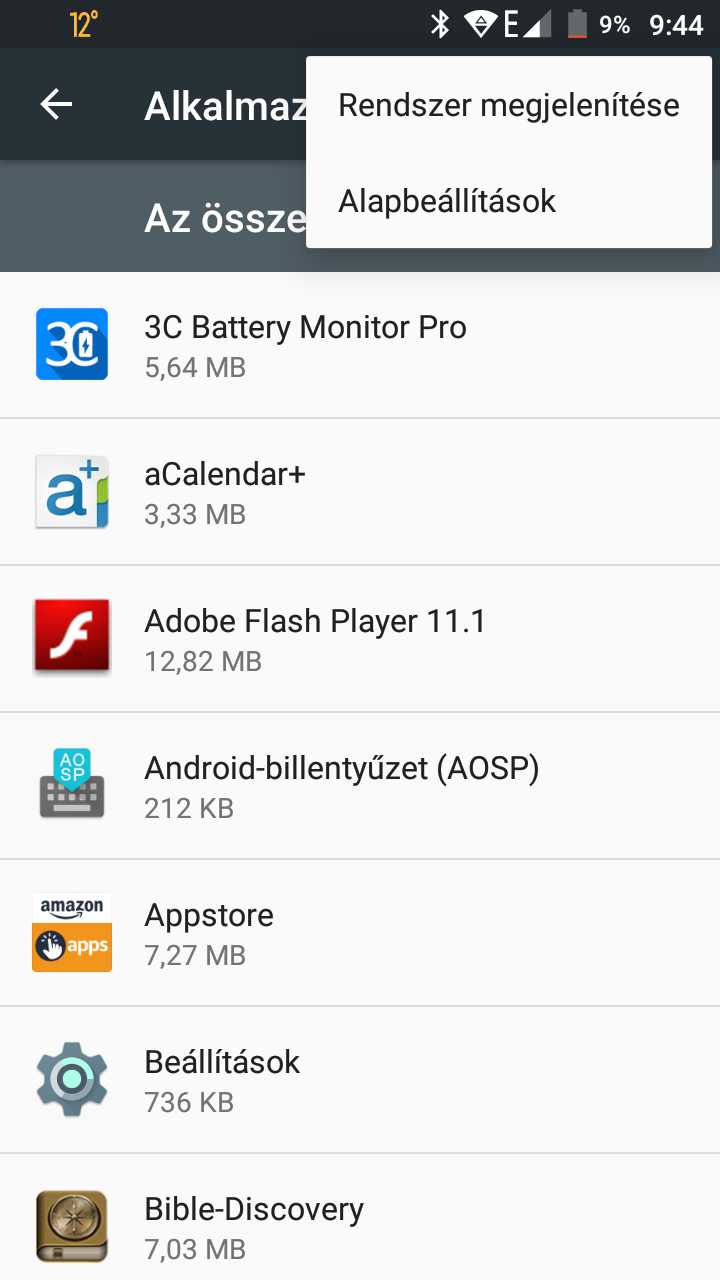Tap the Beállítások gear icon
Viewport: 720px width, 1280px height.
click(72, 1079)
